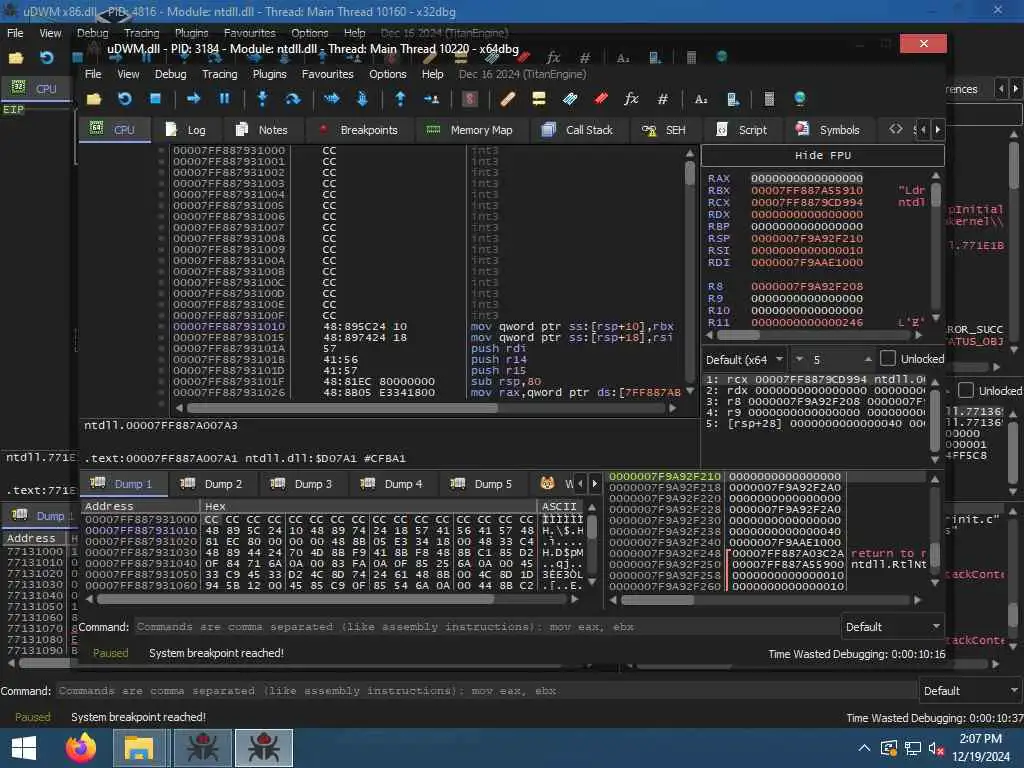Open File menu in x64dbg window
Viewport: 1024px width, 768px height.
(x=93, y=74)
